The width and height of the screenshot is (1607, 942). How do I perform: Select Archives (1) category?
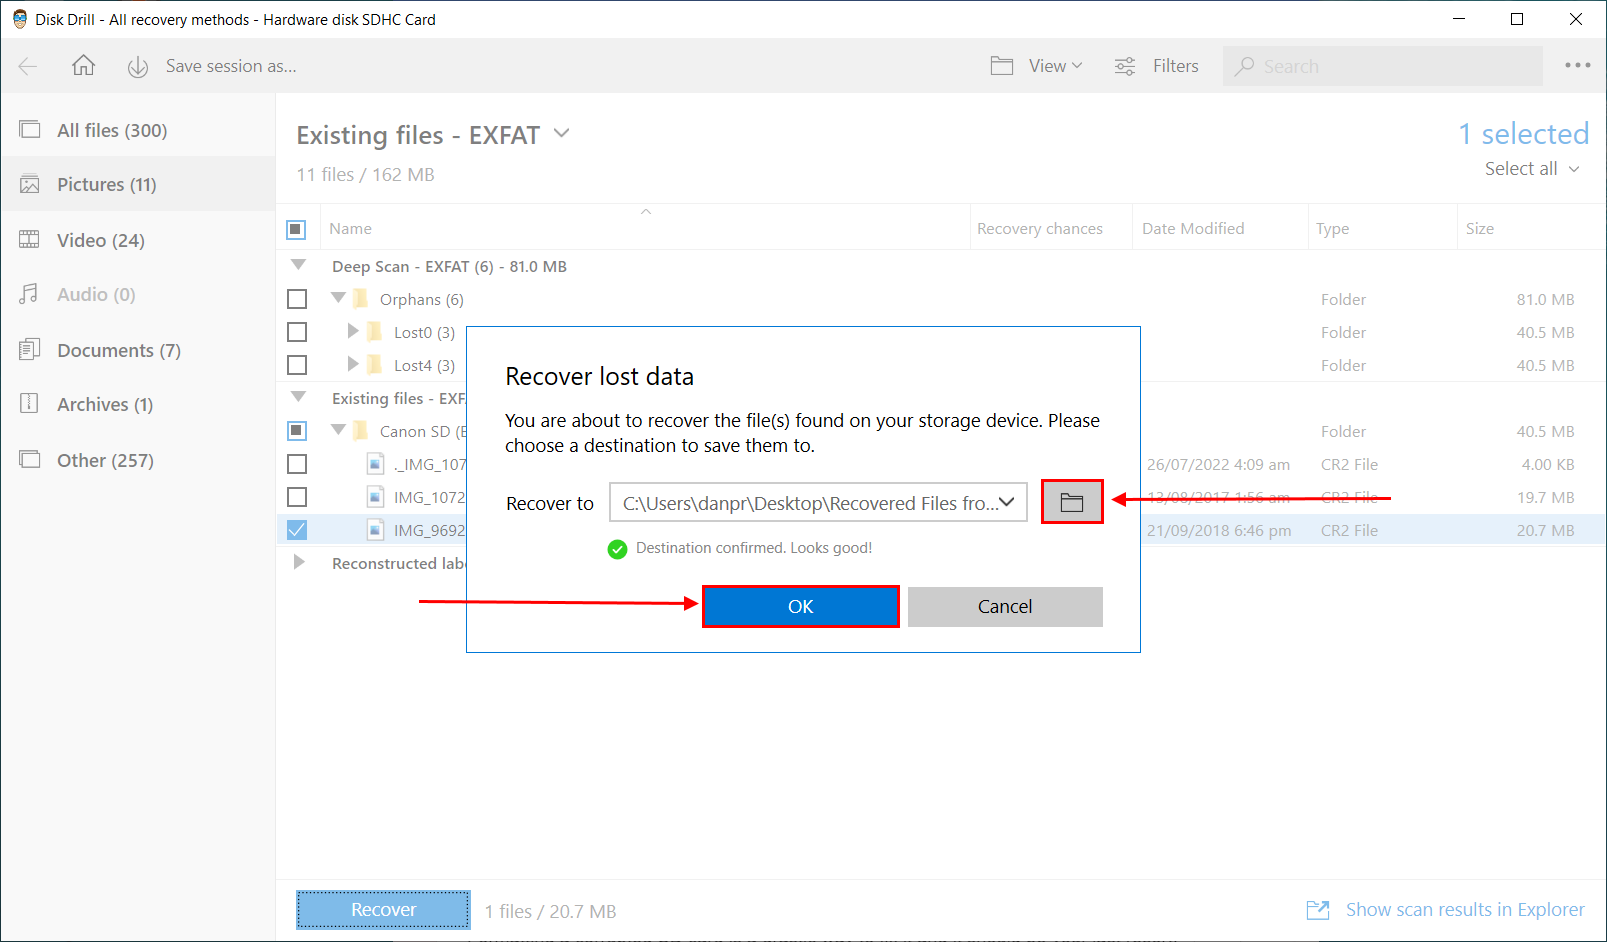click(138, 404)
